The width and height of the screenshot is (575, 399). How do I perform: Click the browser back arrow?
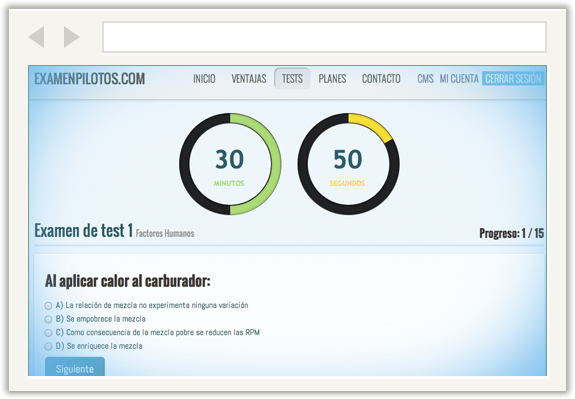pos(37,37)
